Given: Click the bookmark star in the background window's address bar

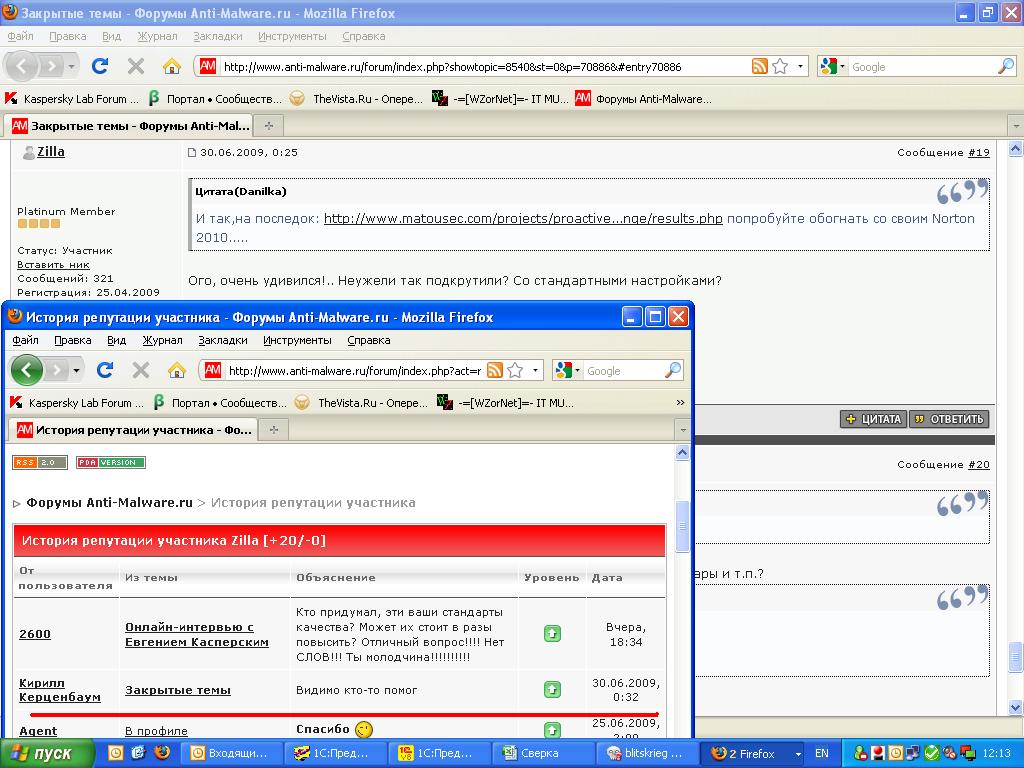Looking at the screenshot, I should tap(780, 66).
